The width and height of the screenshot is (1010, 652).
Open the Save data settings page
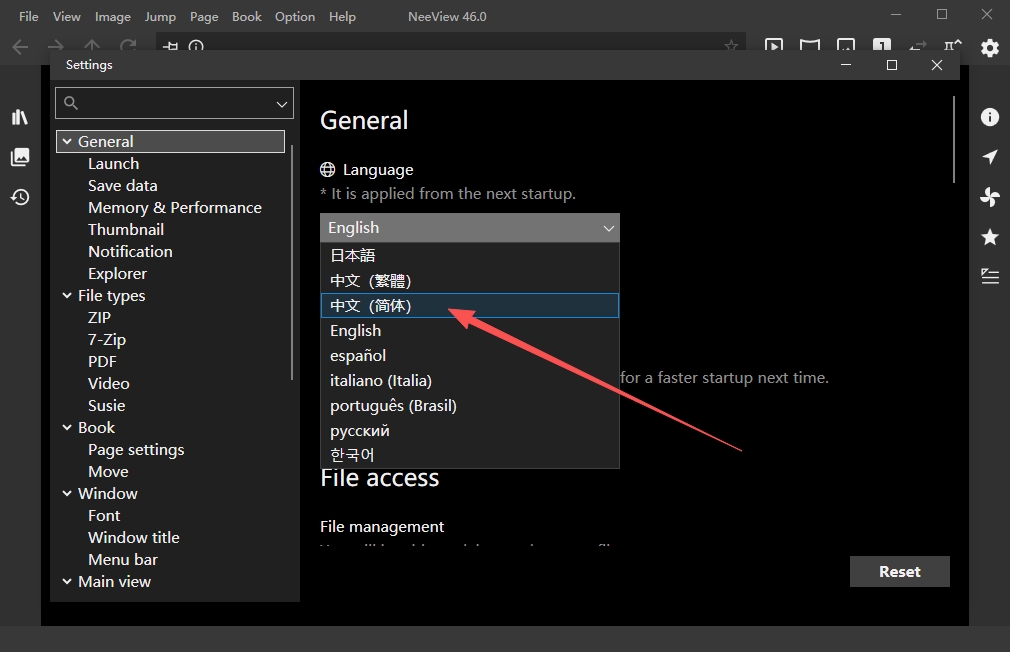pos(122,186)
